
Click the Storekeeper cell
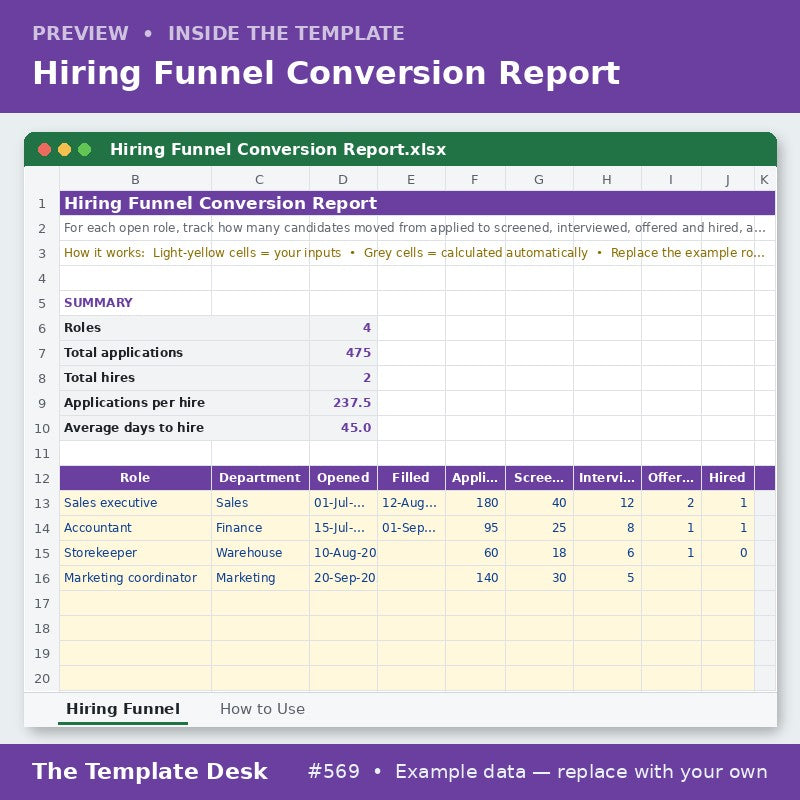(x=135, y=553)
